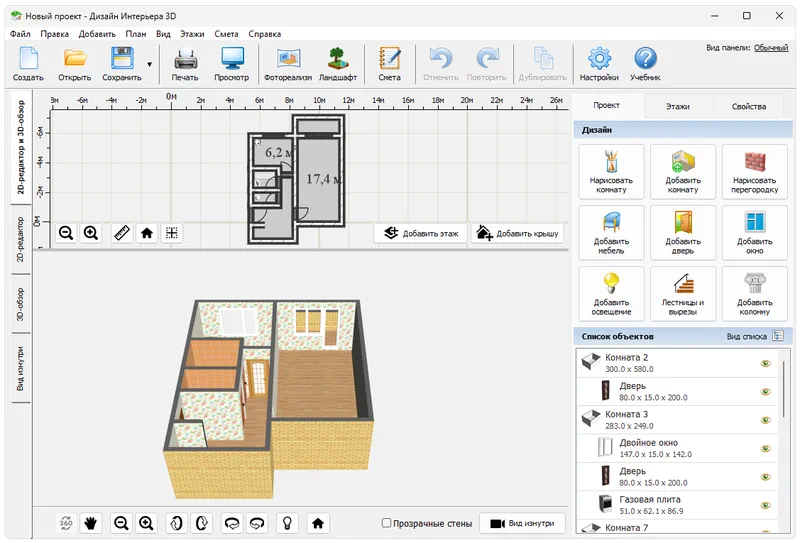Hide the Двойное окно object
The height and width of the screenshot is (543, 800).
coord(767,448)
